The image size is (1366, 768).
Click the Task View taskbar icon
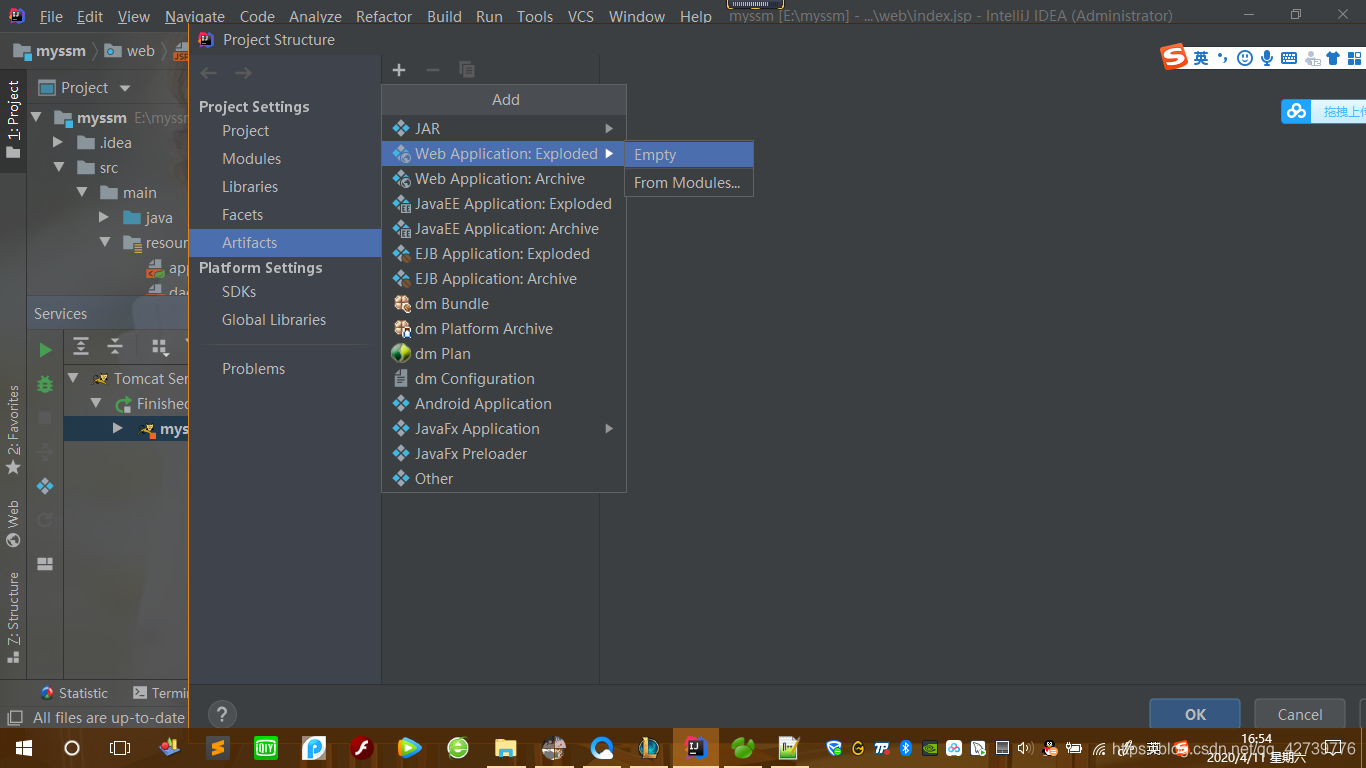(x=120, y=747)
